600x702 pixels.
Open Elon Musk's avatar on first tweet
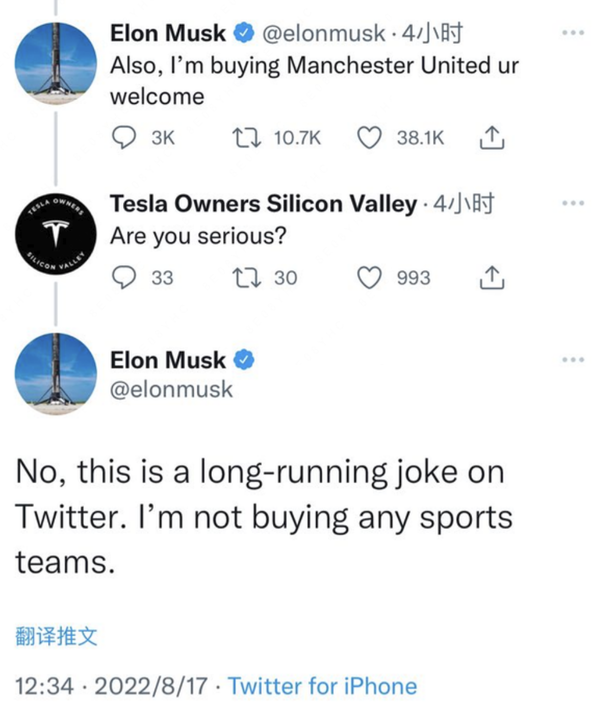pos(57,62)
